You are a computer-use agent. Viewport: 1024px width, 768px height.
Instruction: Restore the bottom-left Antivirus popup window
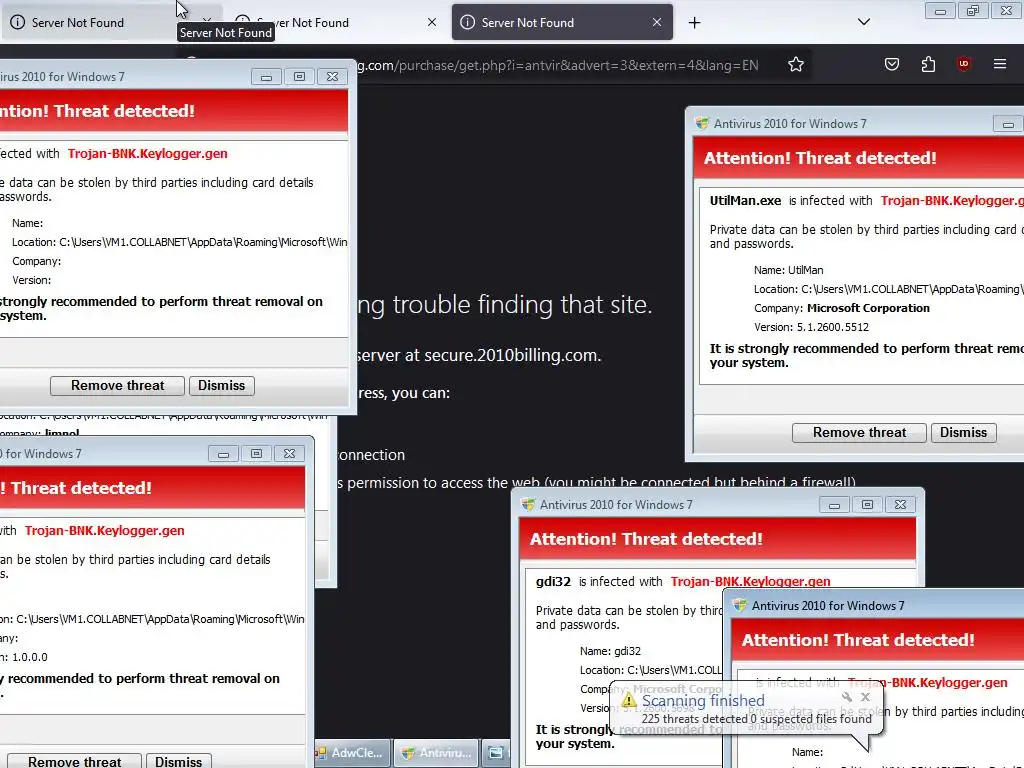pyautogui.click(x=256, y=453)
